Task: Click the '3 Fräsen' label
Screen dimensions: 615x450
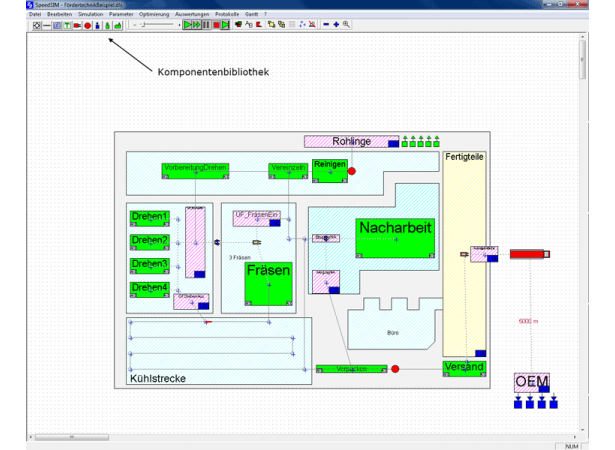Action: [240, 257]
